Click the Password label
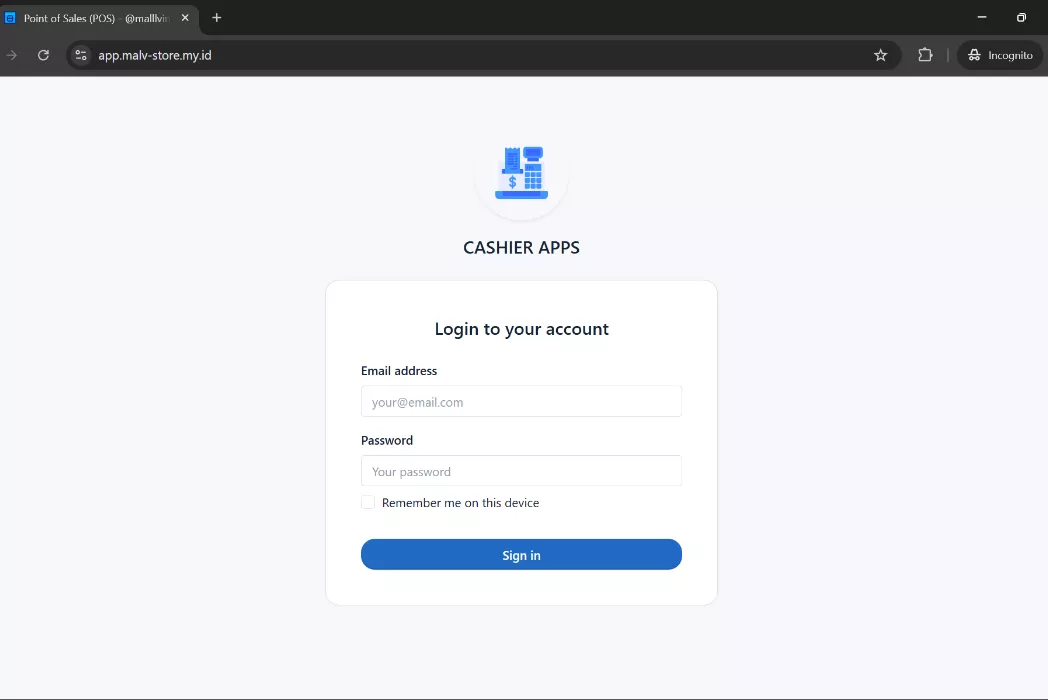 [387, 440]
